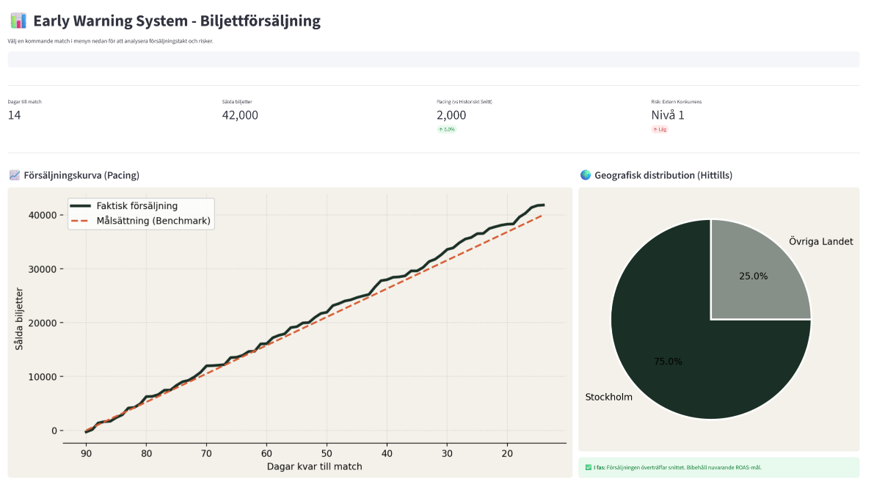The width and height of the screenshot is (874, 487).
Task: Click the red Låg risk badge
Action: 660,130
